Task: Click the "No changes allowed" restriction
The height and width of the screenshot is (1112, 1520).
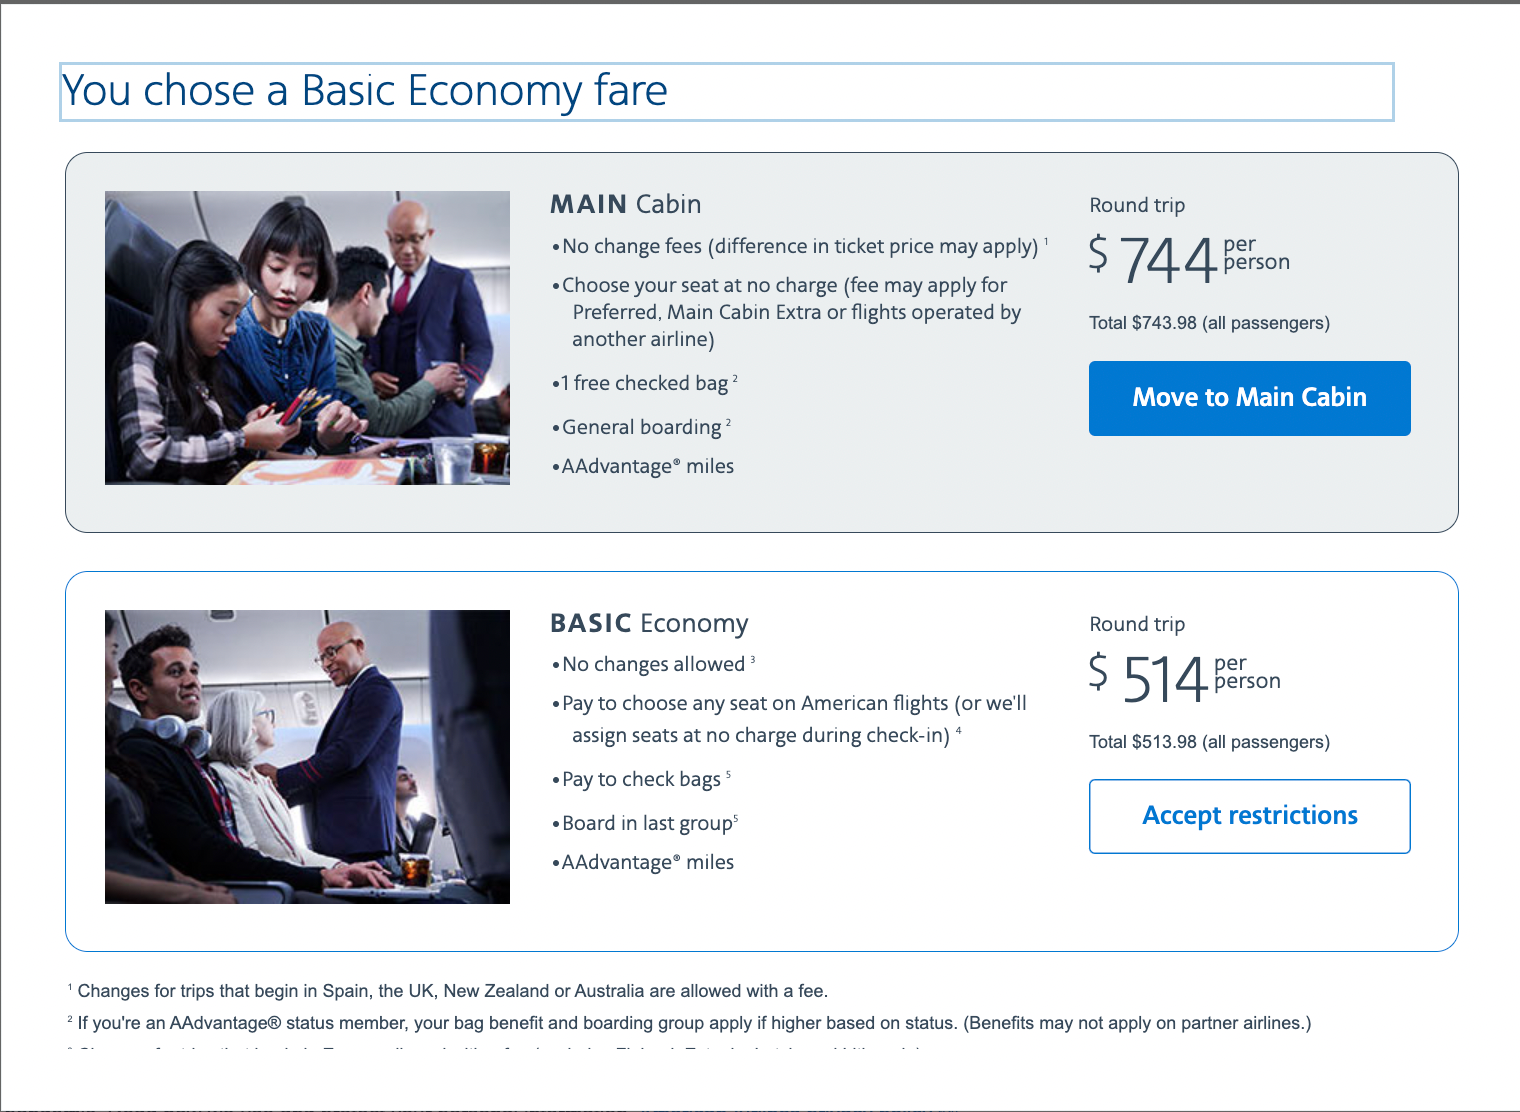Action: click(653, 664)
